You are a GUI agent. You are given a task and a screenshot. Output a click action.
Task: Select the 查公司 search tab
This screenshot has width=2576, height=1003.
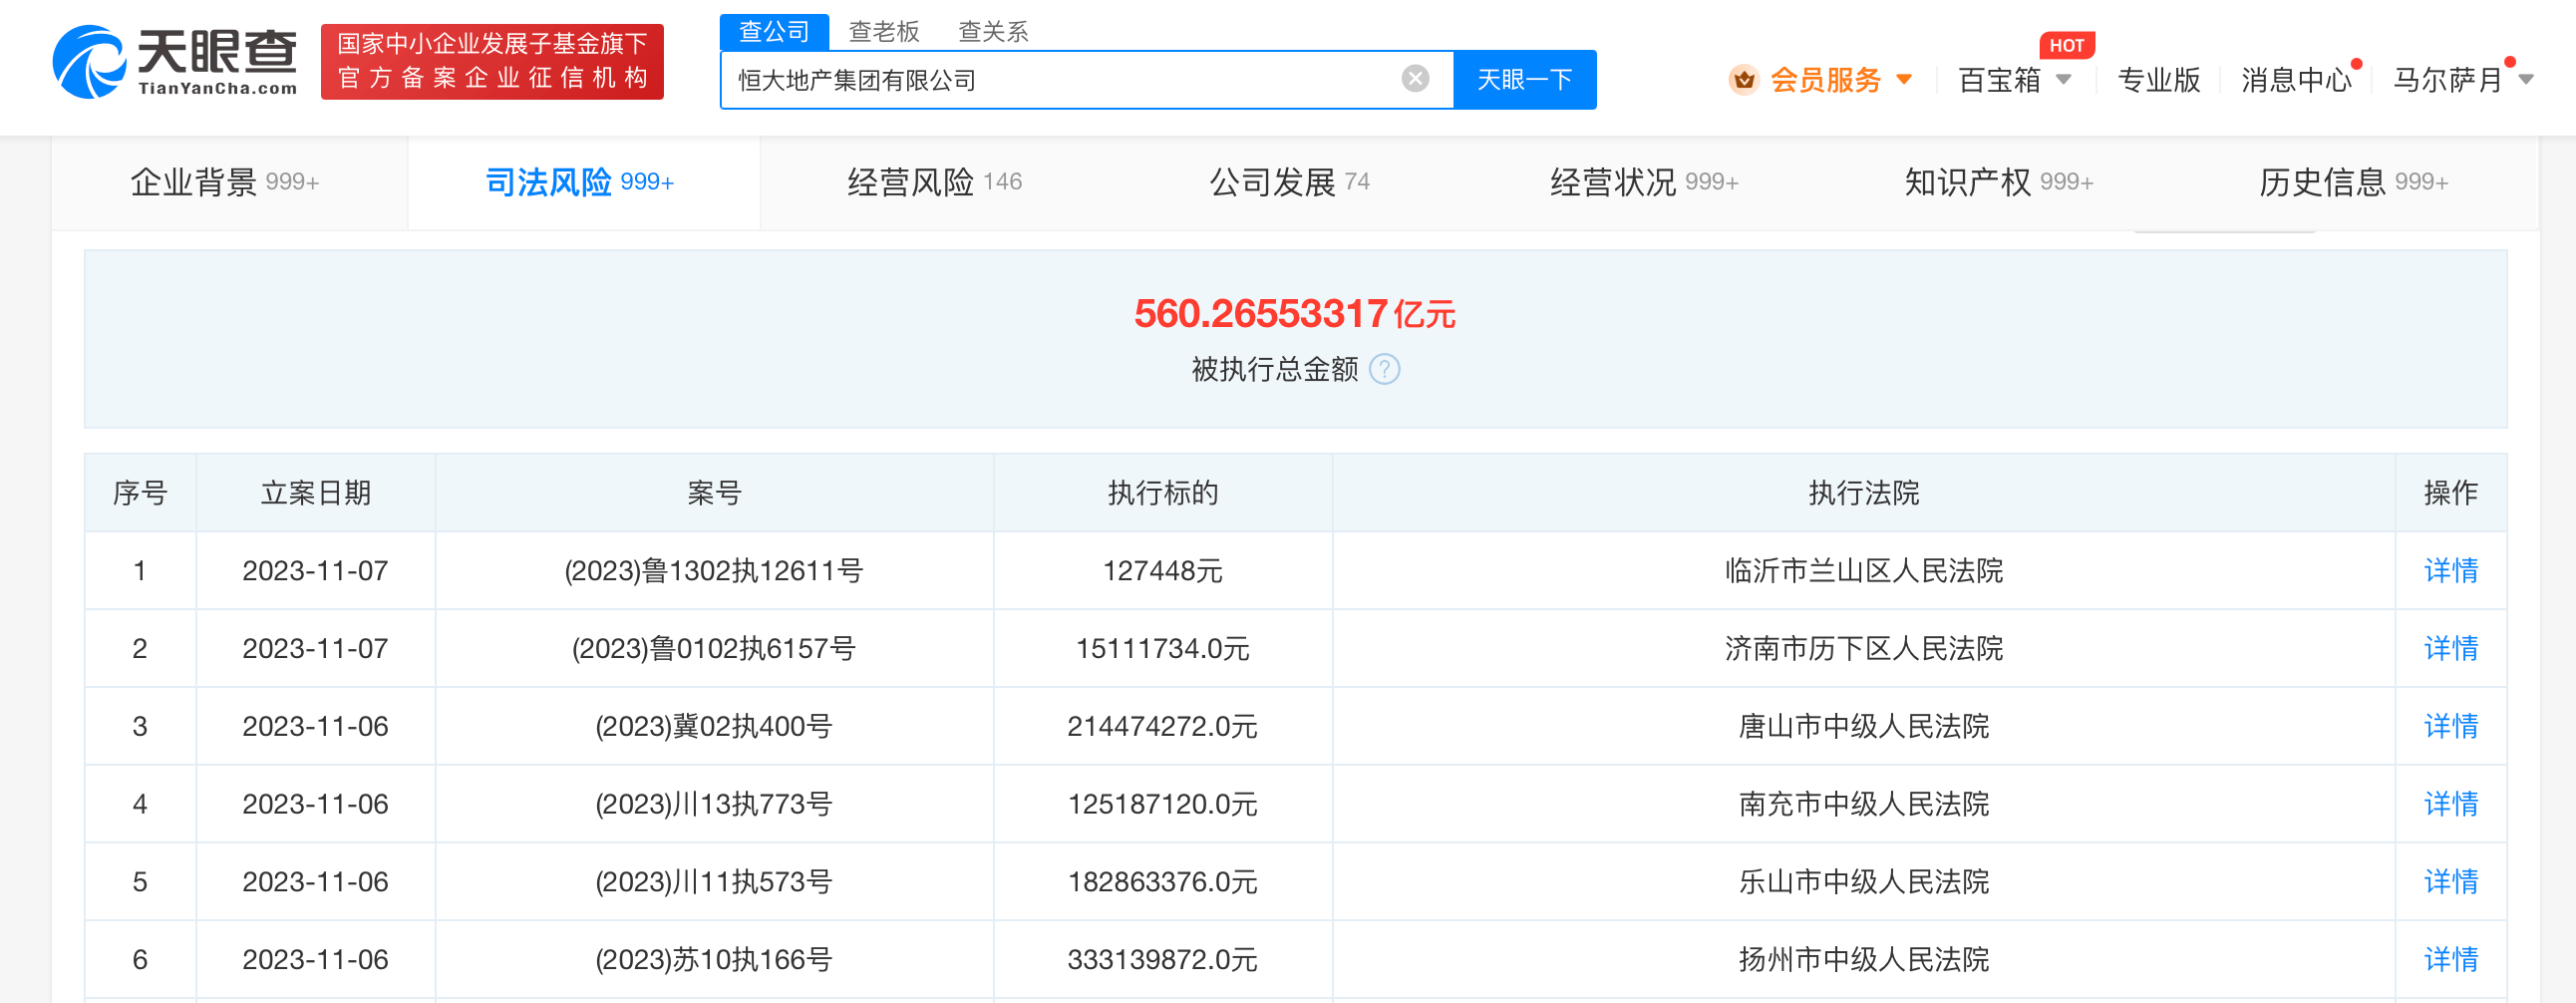point(773,32)
